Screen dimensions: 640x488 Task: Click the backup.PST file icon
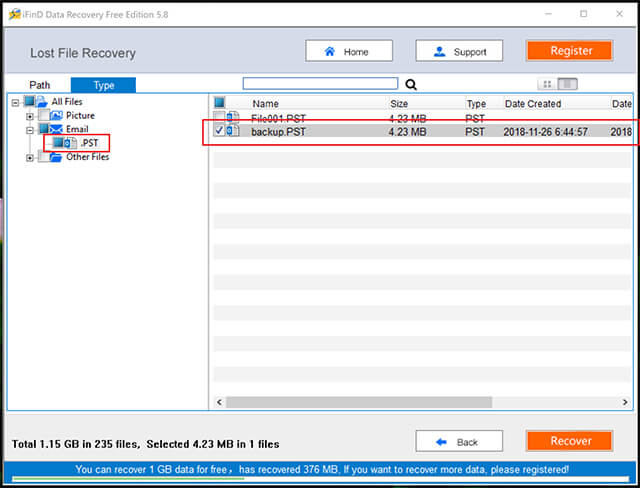click(233, 131)
